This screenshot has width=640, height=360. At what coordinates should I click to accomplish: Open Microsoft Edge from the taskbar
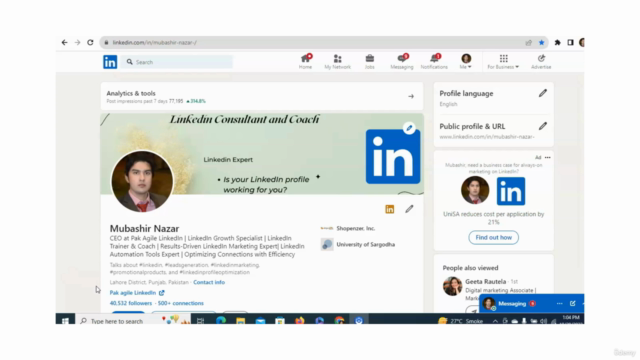[221, 321]
